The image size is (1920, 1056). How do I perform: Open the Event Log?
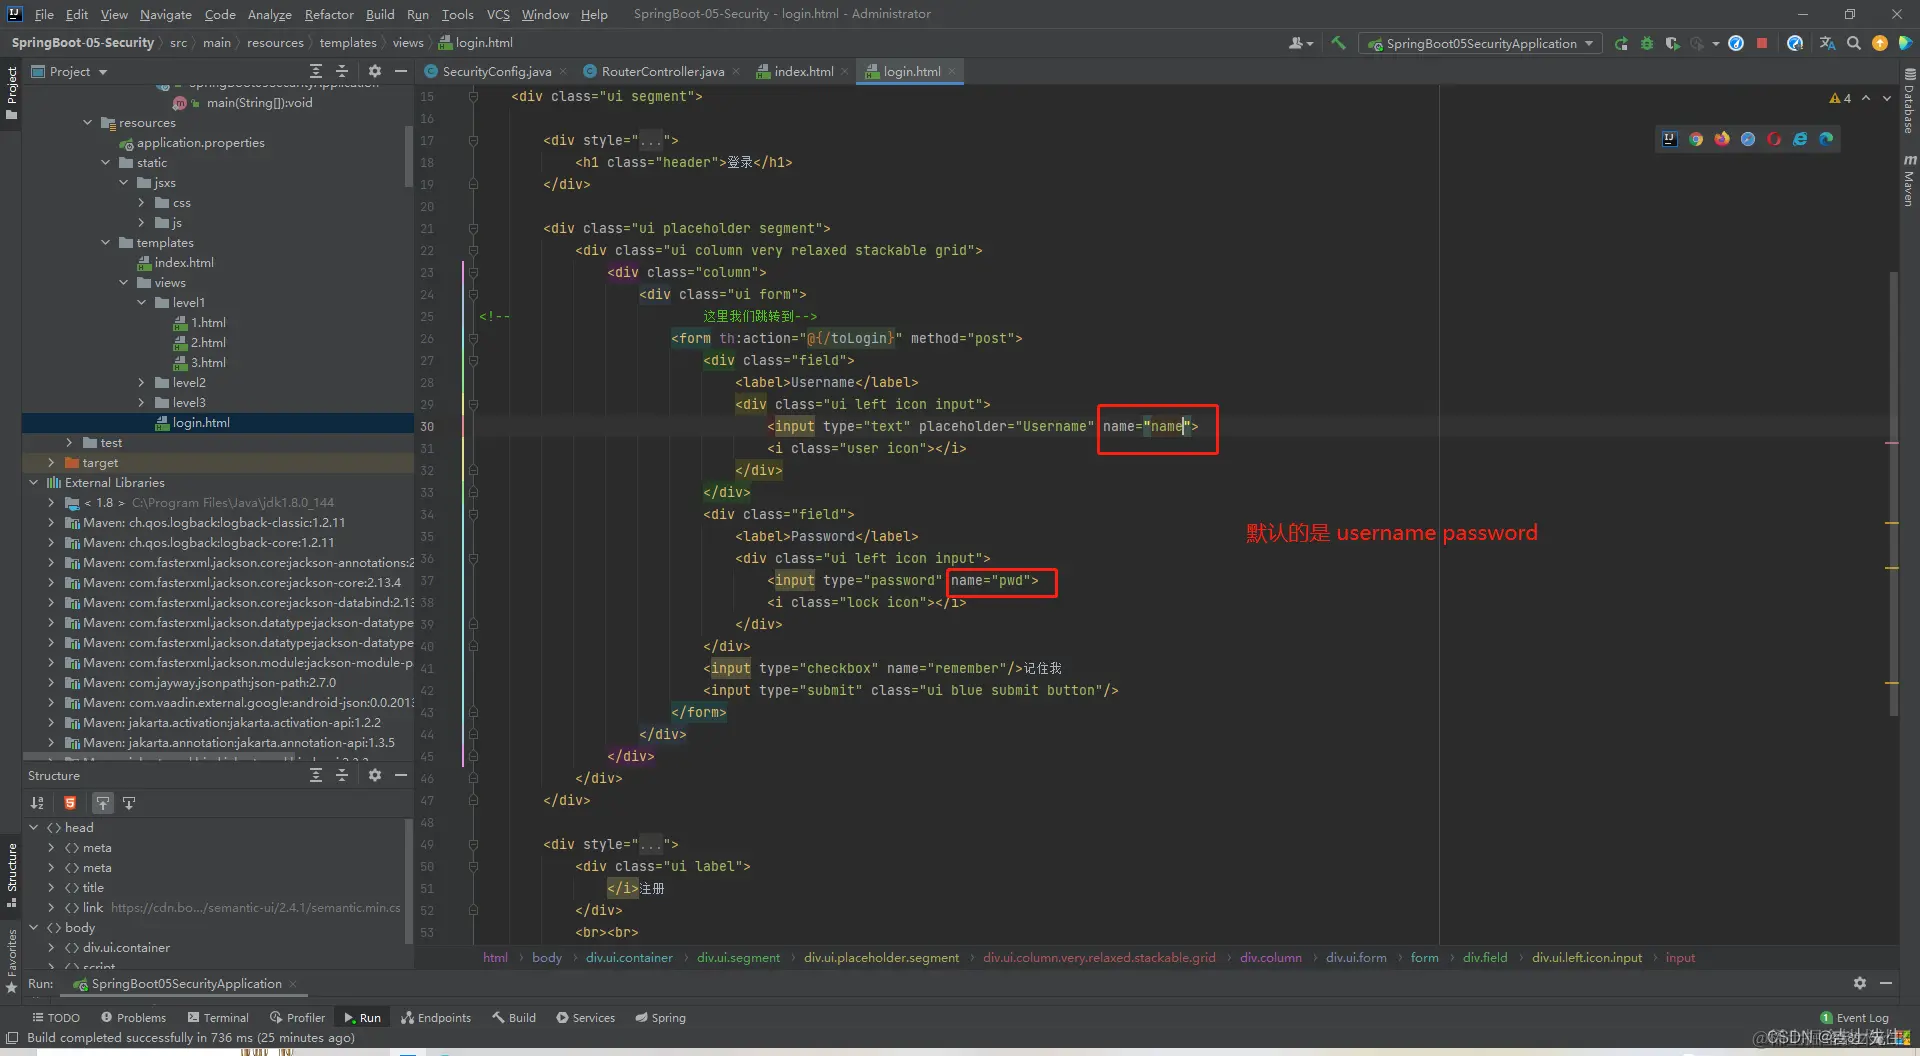click(x=1855, y=1018)
